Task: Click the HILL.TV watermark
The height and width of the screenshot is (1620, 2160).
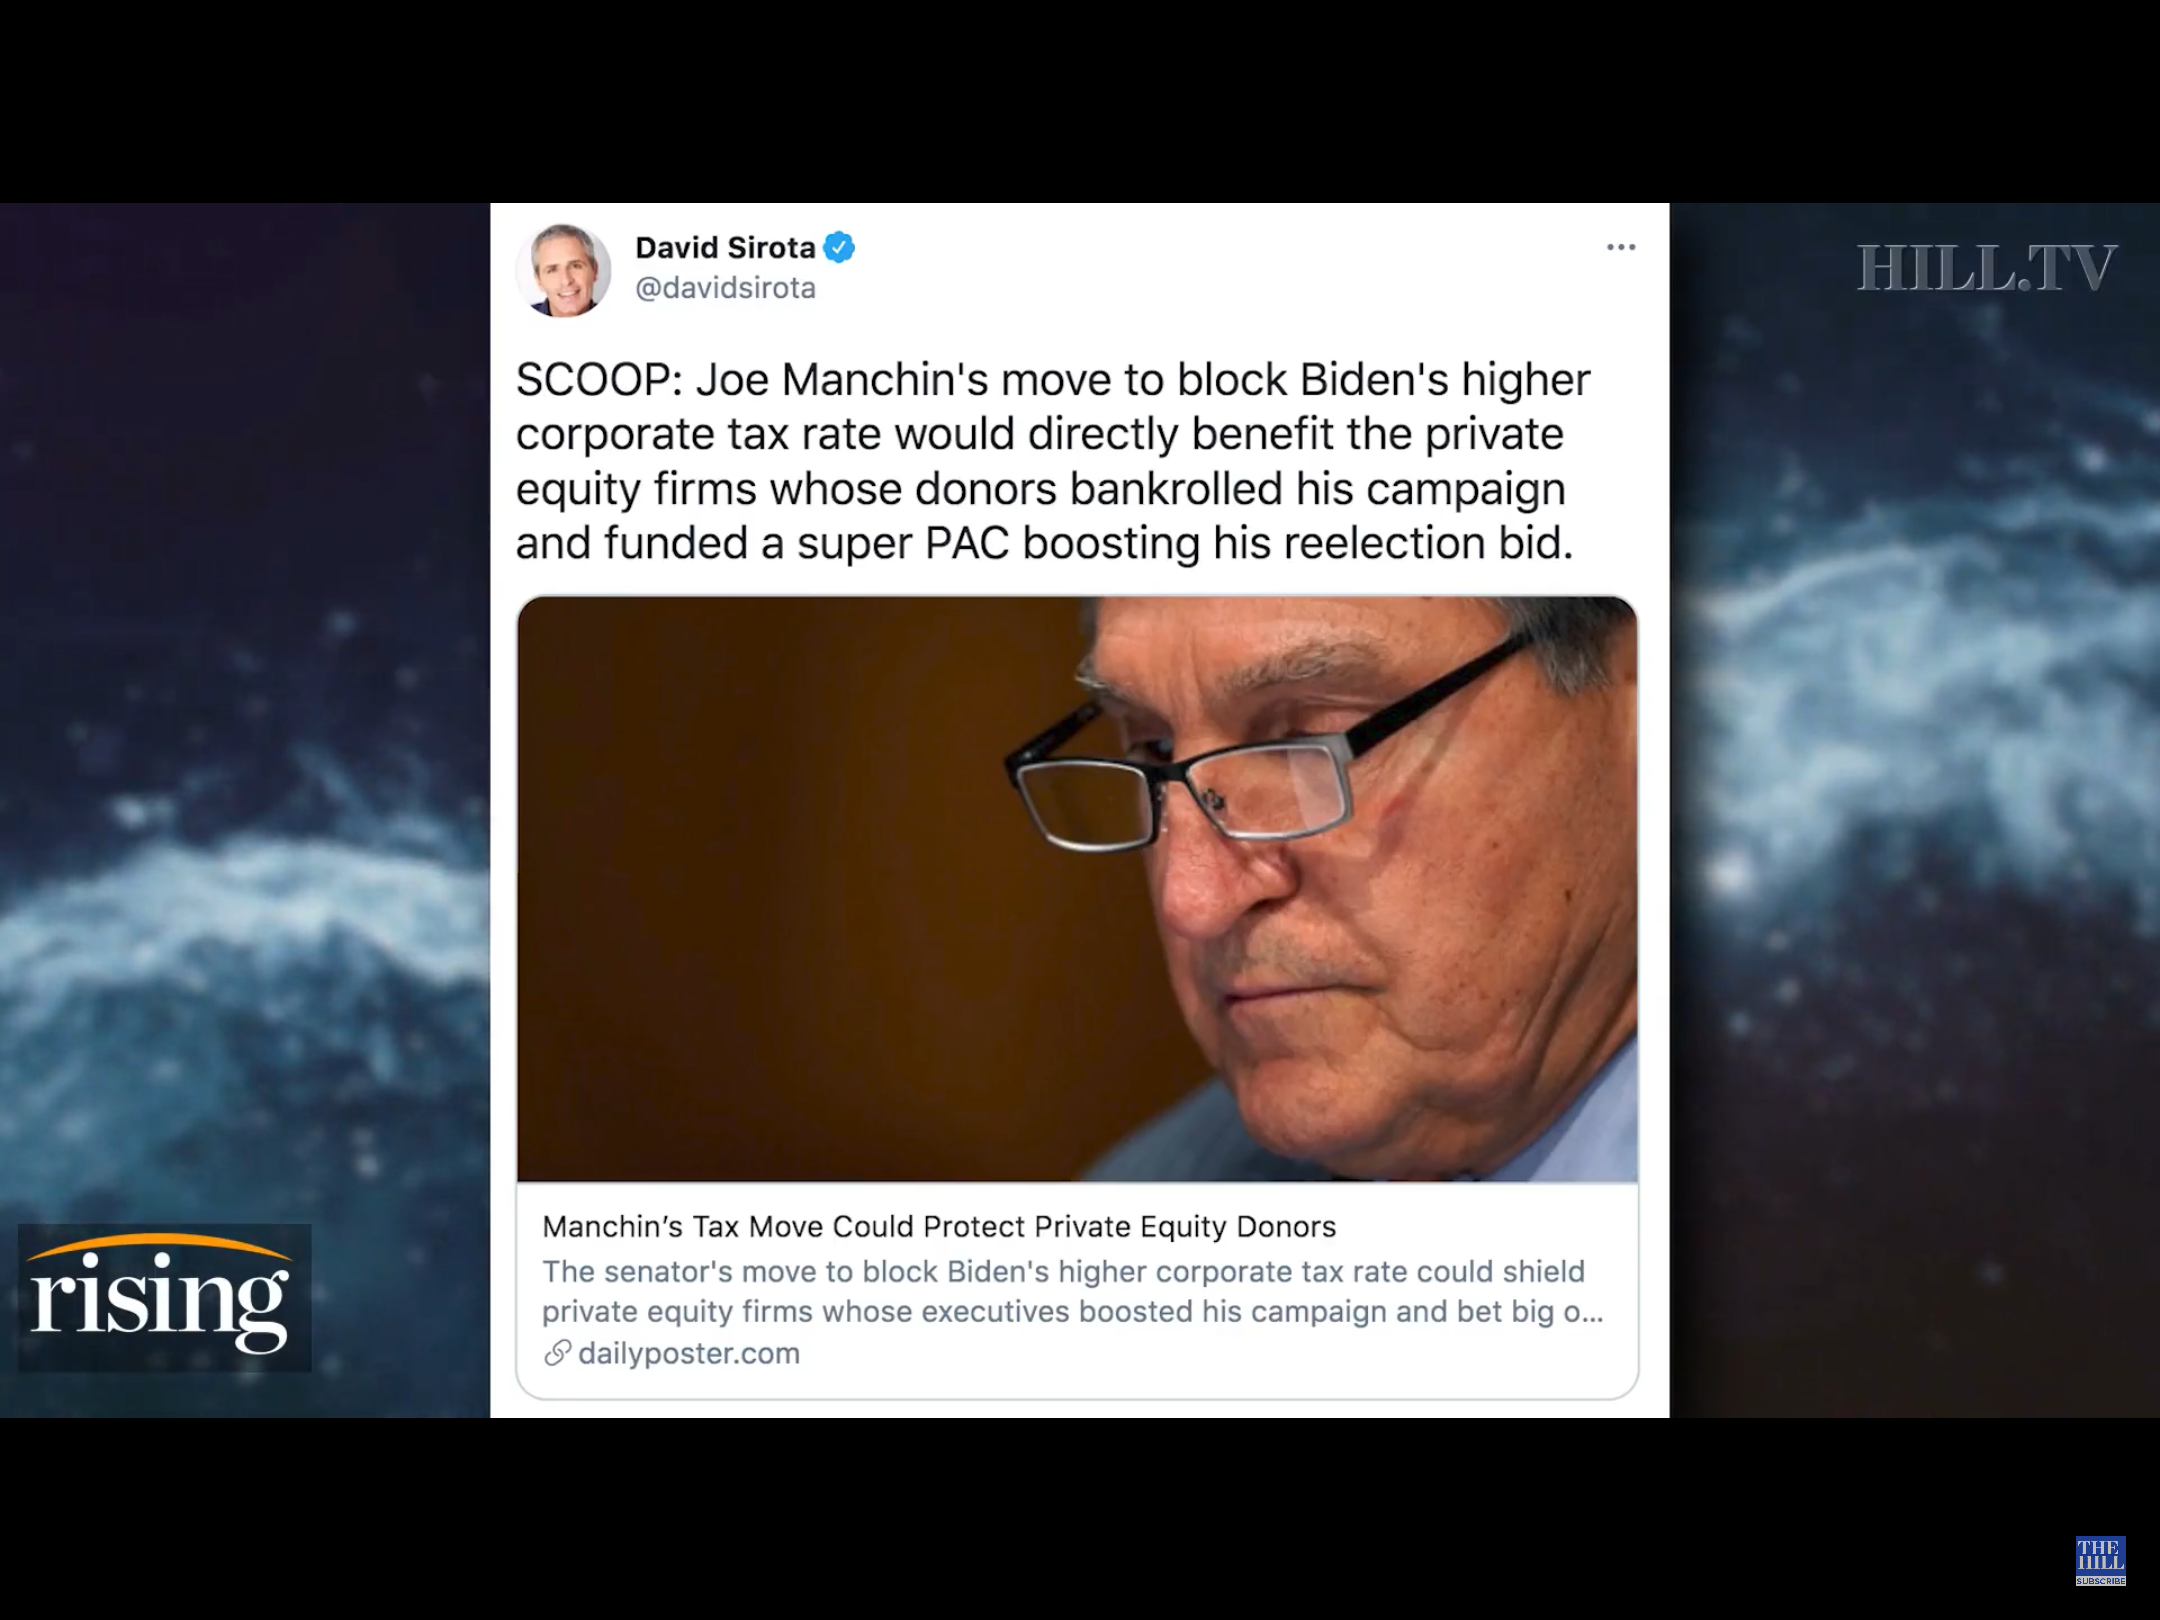Action: click(x=1986, y=268)
